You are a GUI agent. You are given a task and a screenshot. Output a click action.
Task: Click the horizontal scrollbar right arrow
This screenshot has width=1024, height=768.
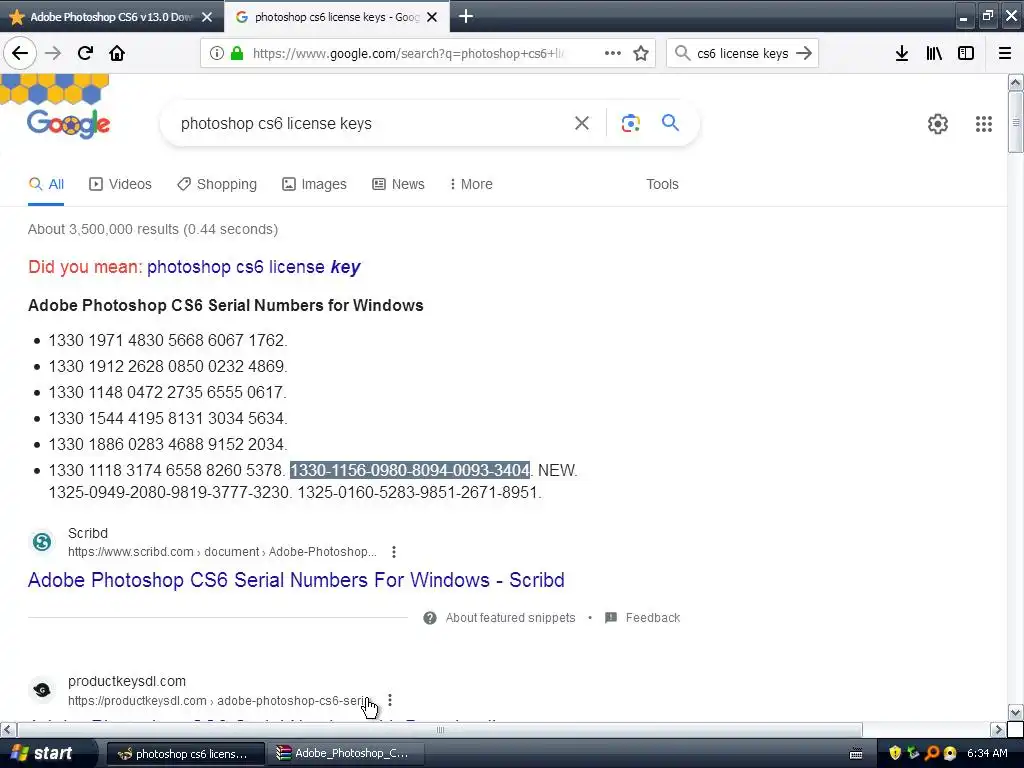click(998, 729)
